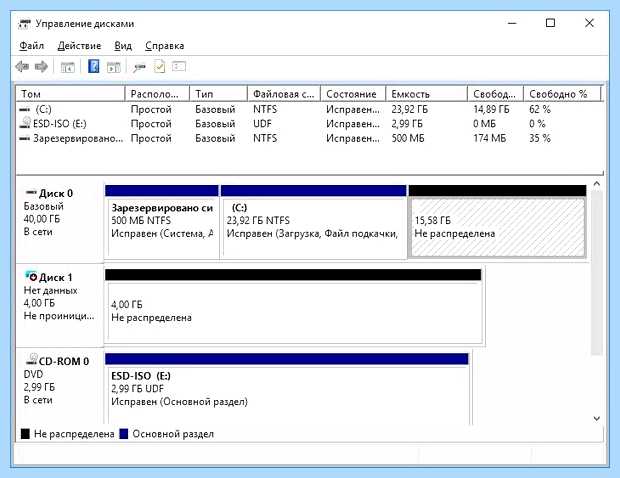Click the 62 % free cell

pyautogui.click(x=540, y=110)
